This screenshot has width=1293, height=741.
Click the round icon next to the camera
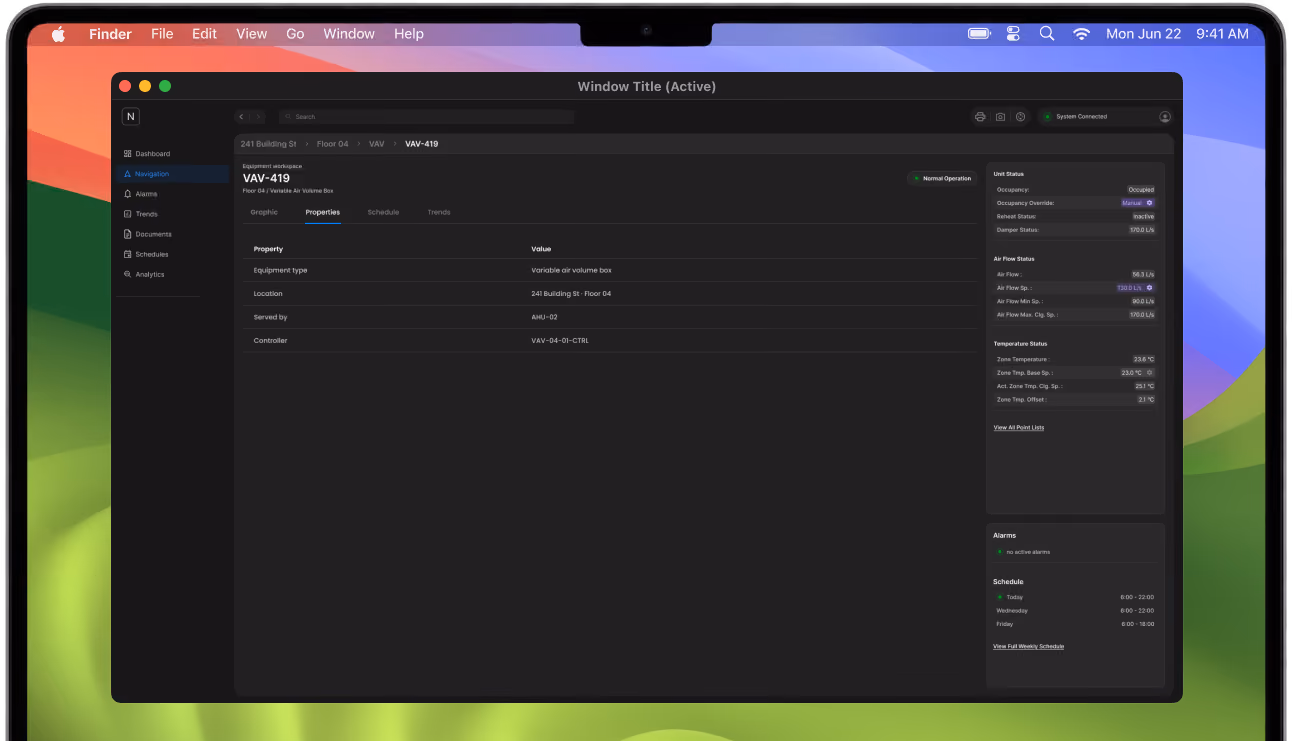point(1020,117)
